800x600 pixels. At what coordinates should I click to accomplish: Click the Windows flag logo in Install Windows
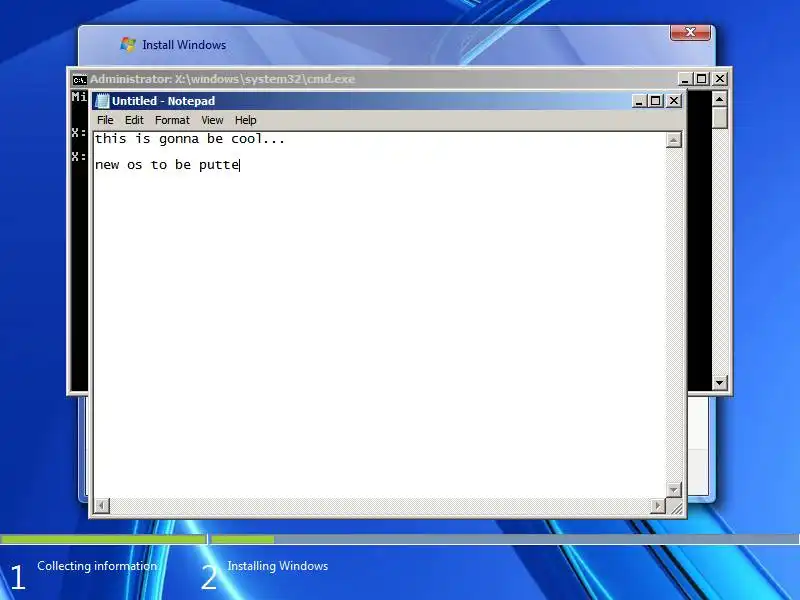click(x=128, y=44)
